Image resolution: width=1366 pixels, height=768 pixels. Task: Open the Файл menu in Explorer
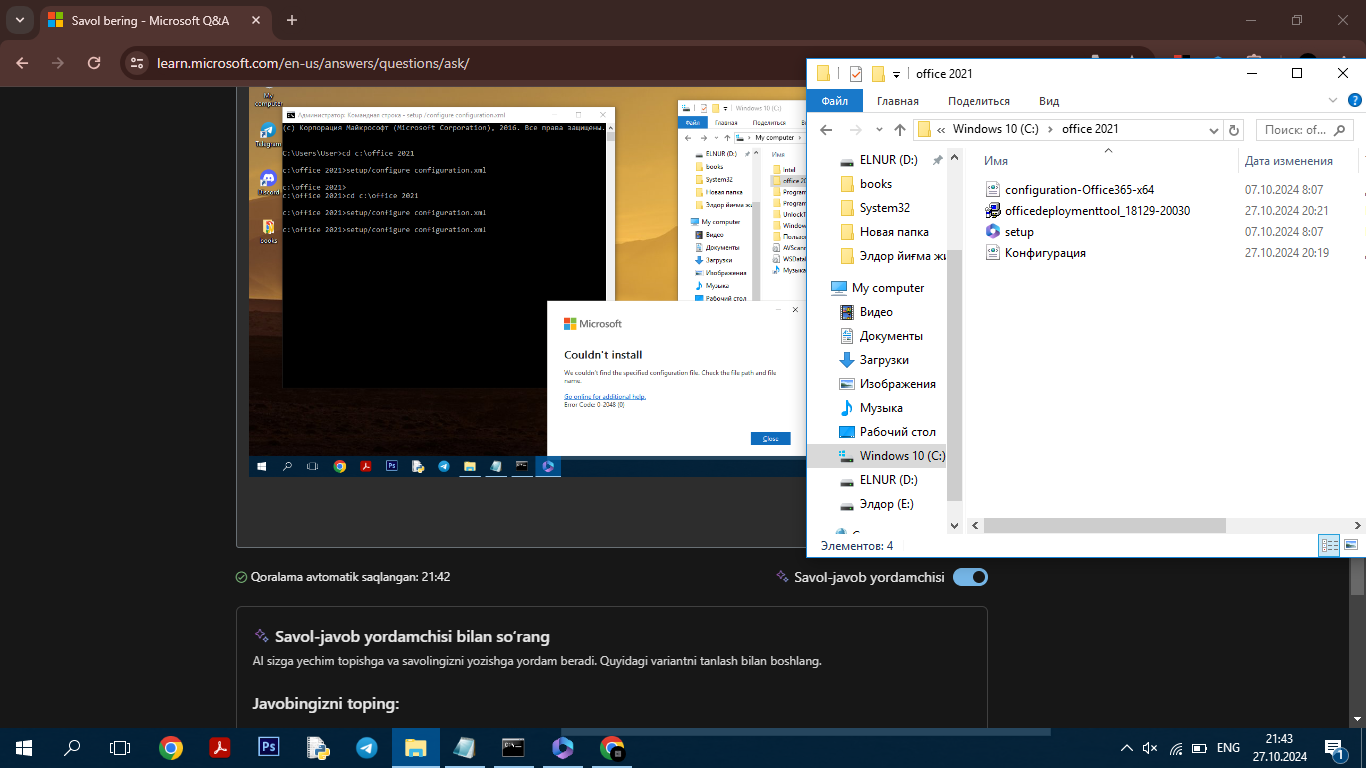point(834,101)
